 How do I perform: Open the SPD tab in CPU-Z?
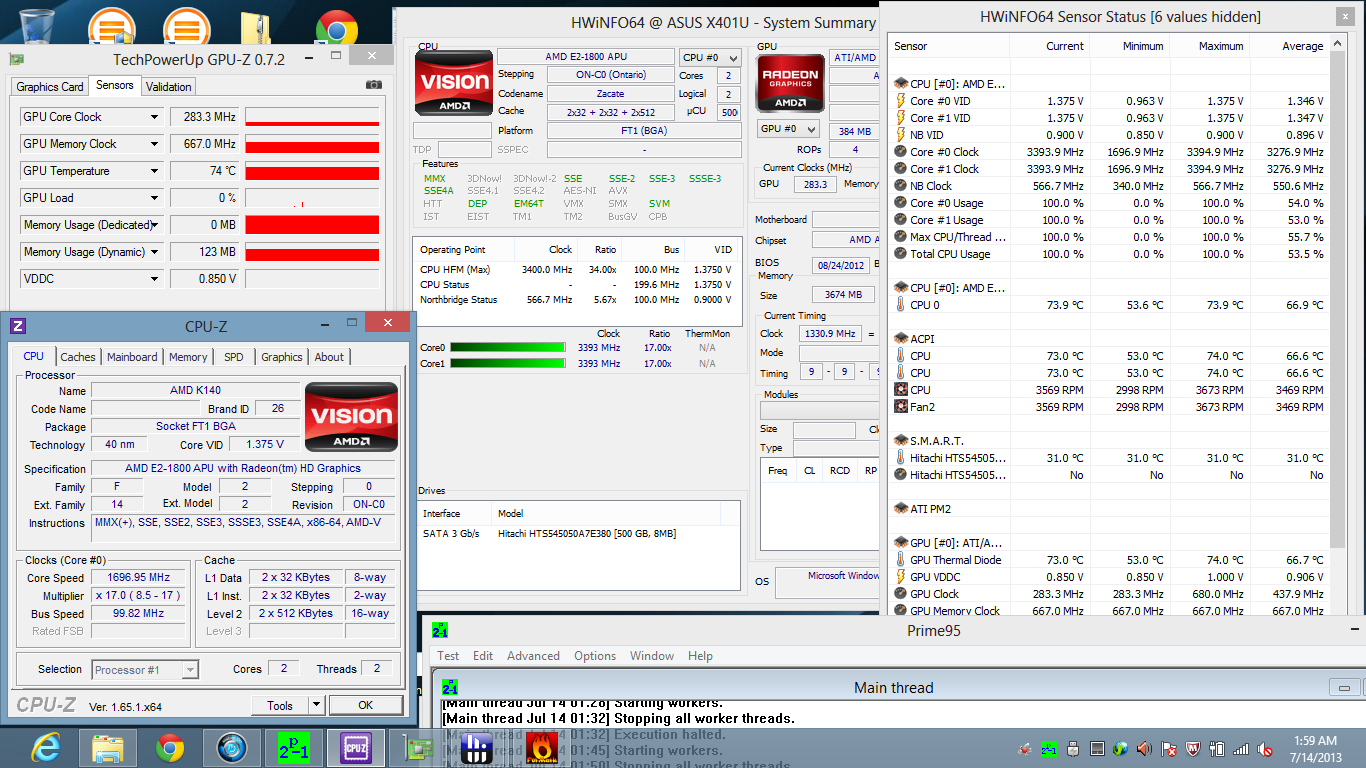pos(234,357)
